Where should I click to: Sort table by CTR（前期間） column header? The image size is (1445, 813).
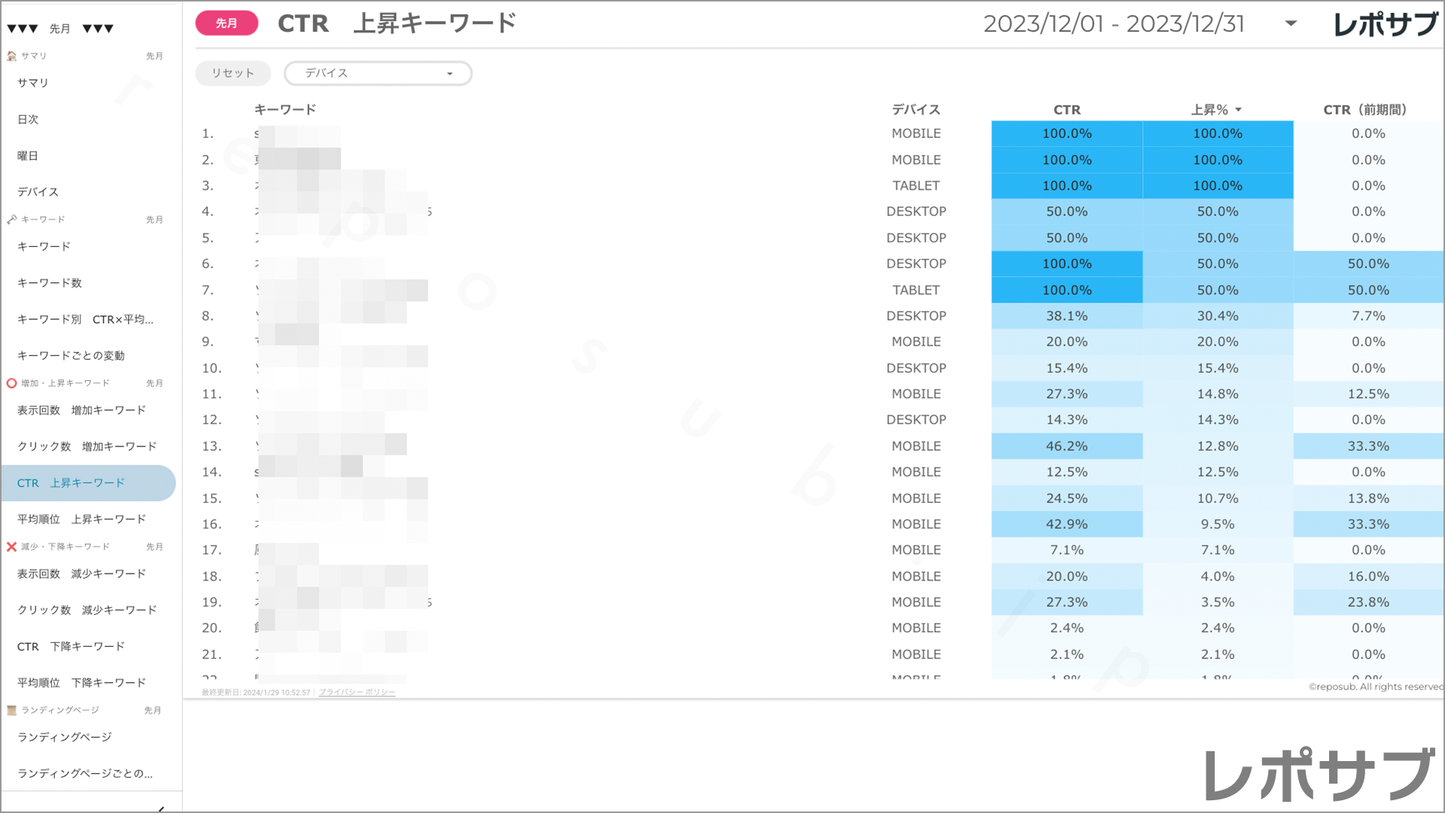click(1364, 110)
